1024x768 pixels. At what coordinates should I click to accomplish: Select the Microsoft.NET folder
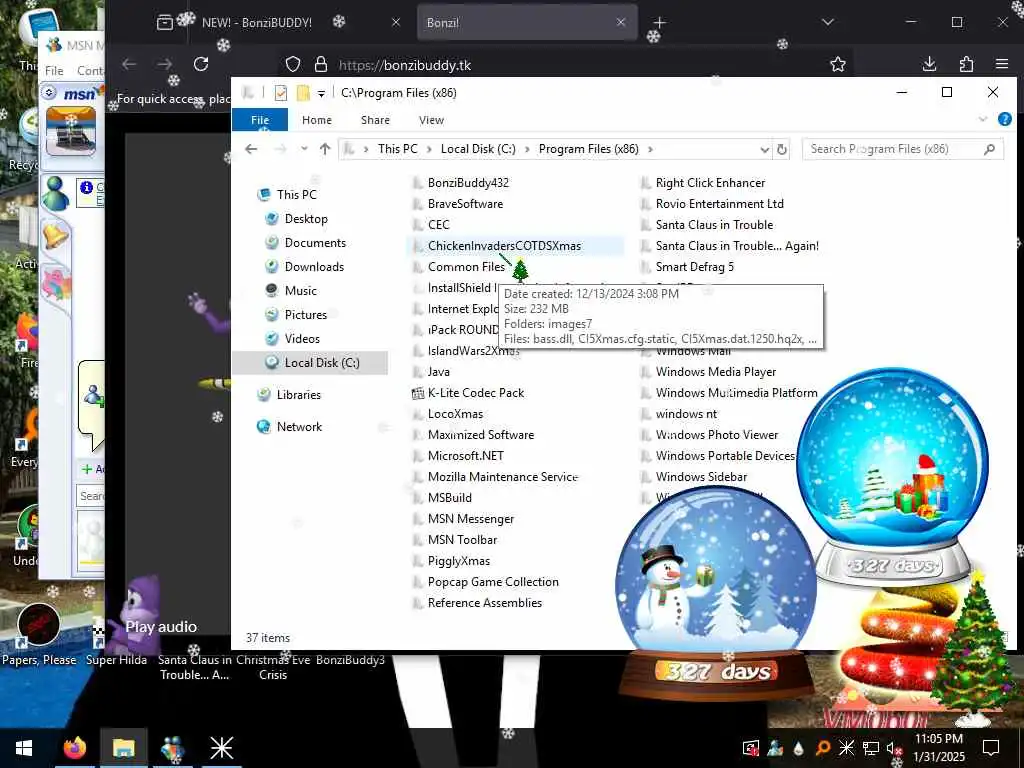[x=466, y=456]
